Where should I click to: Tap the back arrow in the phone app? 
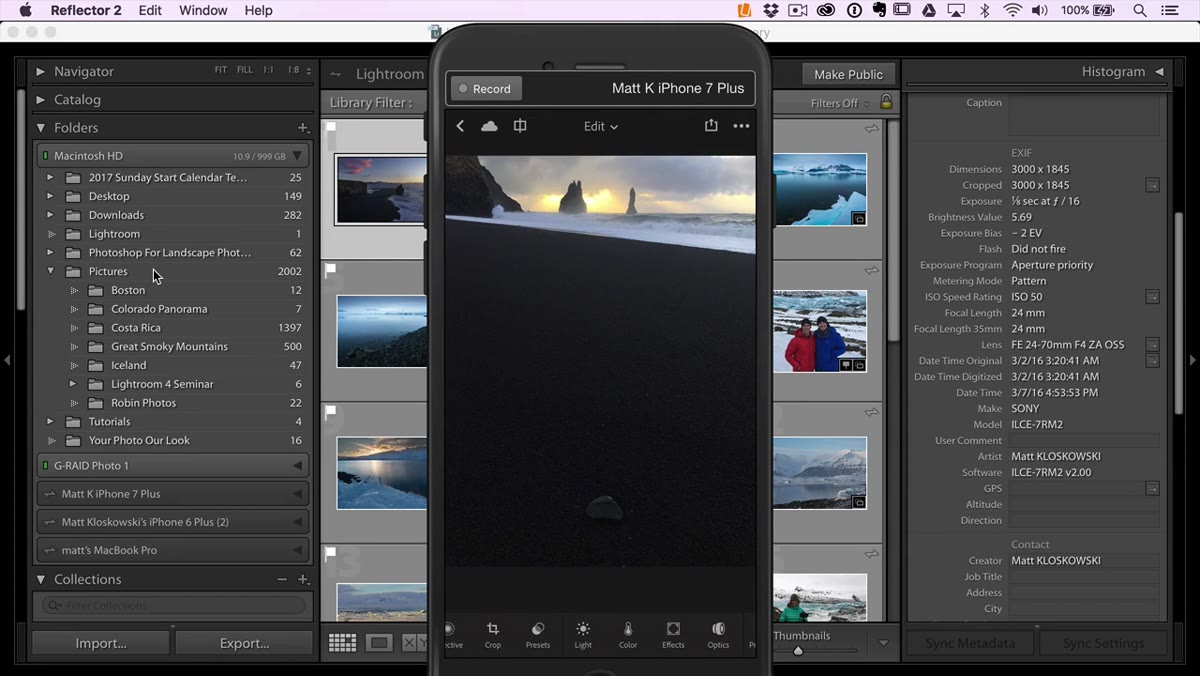pyautogui.click(x=460, y=126)
